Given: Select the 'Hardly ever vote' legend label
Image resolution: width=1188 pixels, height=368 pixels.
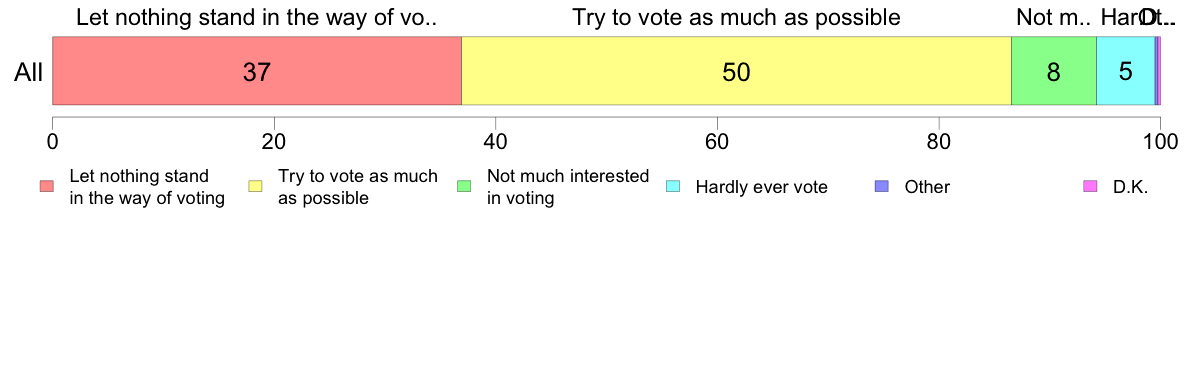Looking at the screenshot, I should click(x=761, y=187).
